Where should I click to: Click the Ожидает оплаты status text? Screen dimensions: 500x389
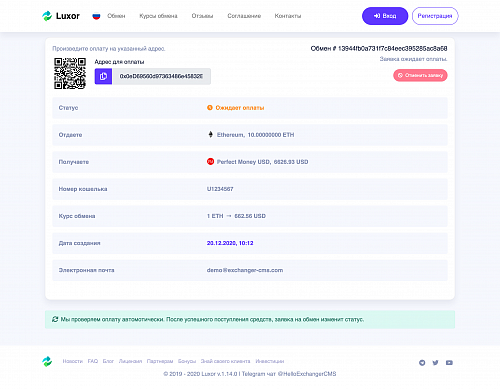[240, 108]
